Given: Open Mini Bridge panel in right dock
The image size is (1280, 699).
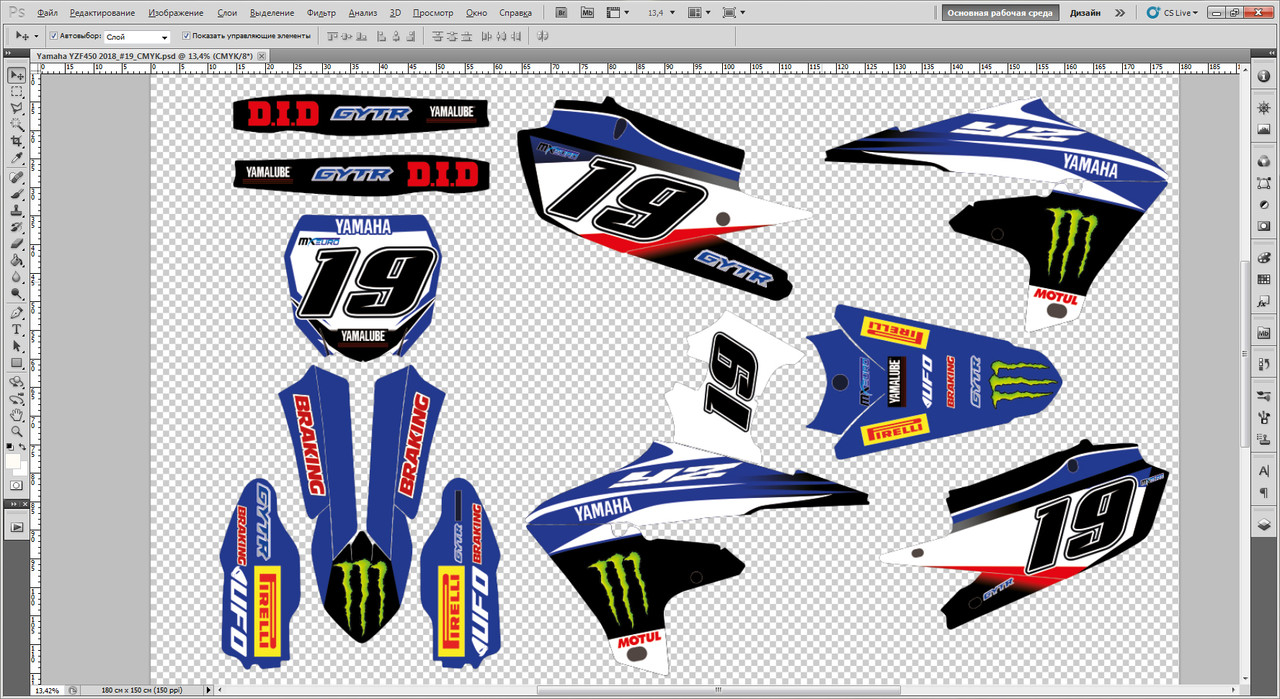Looking at the screenshot, I should pyautogui.click(x=1264, y=332).
